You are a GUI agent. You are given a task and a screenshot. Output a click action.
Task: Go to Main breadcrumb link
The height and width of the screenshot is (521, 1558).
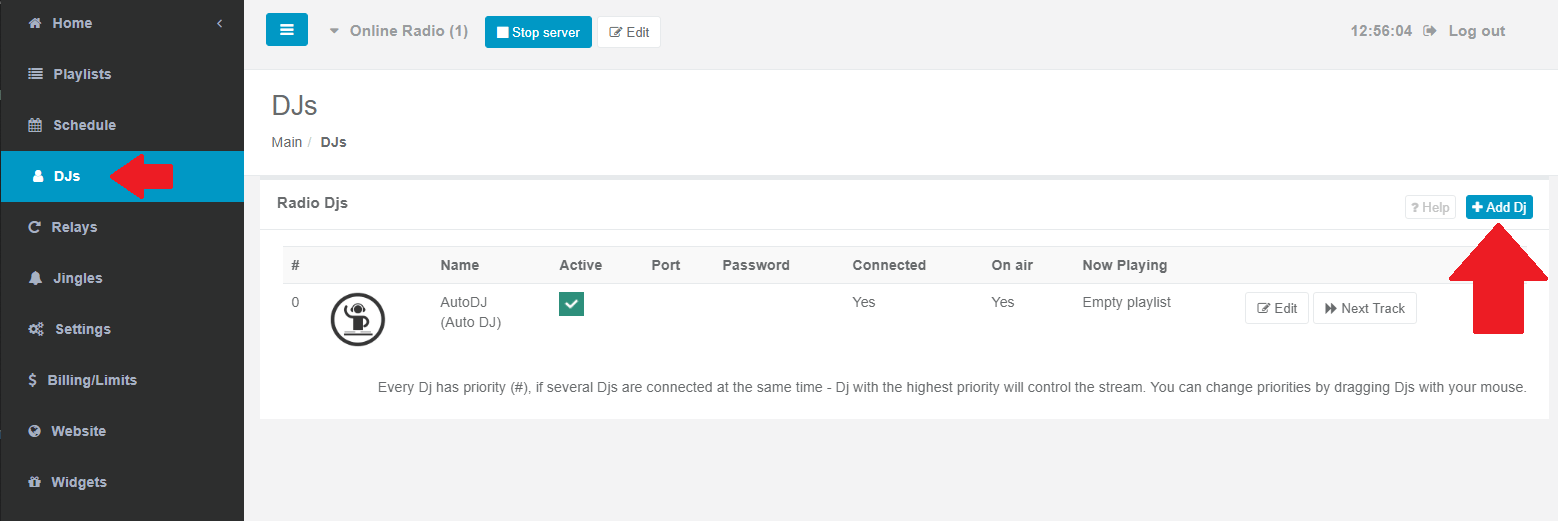[x=287, y=142]
